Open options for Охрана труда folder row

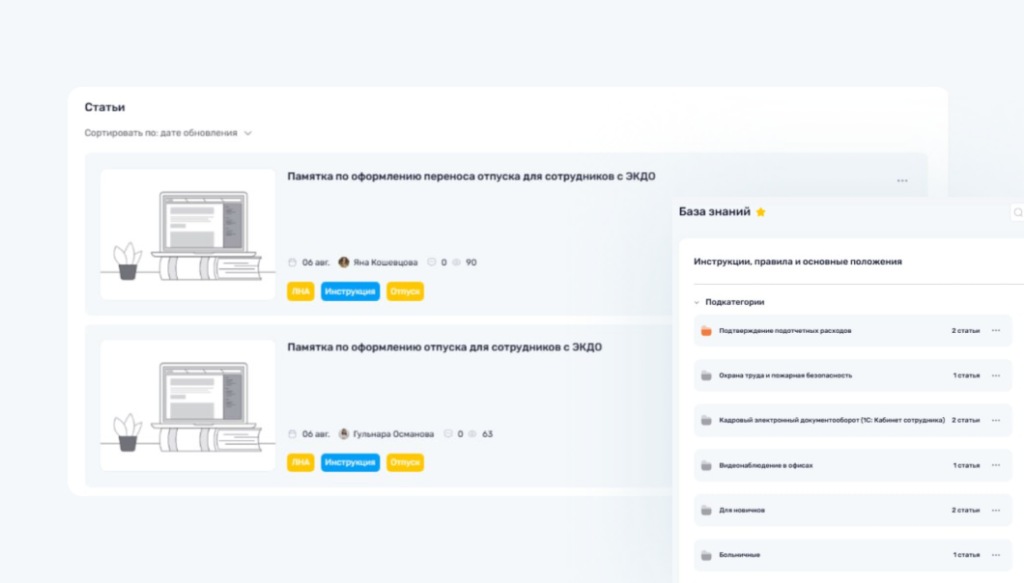pos(995,375)
